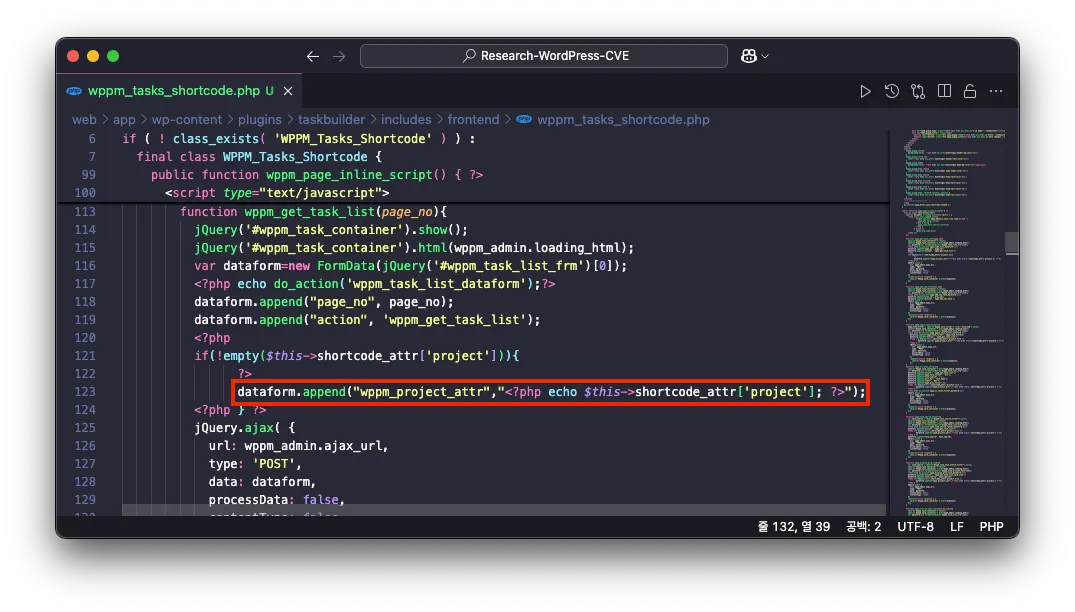Navigate back with the left arrow
1075x612 pixels.
(312, 57)
